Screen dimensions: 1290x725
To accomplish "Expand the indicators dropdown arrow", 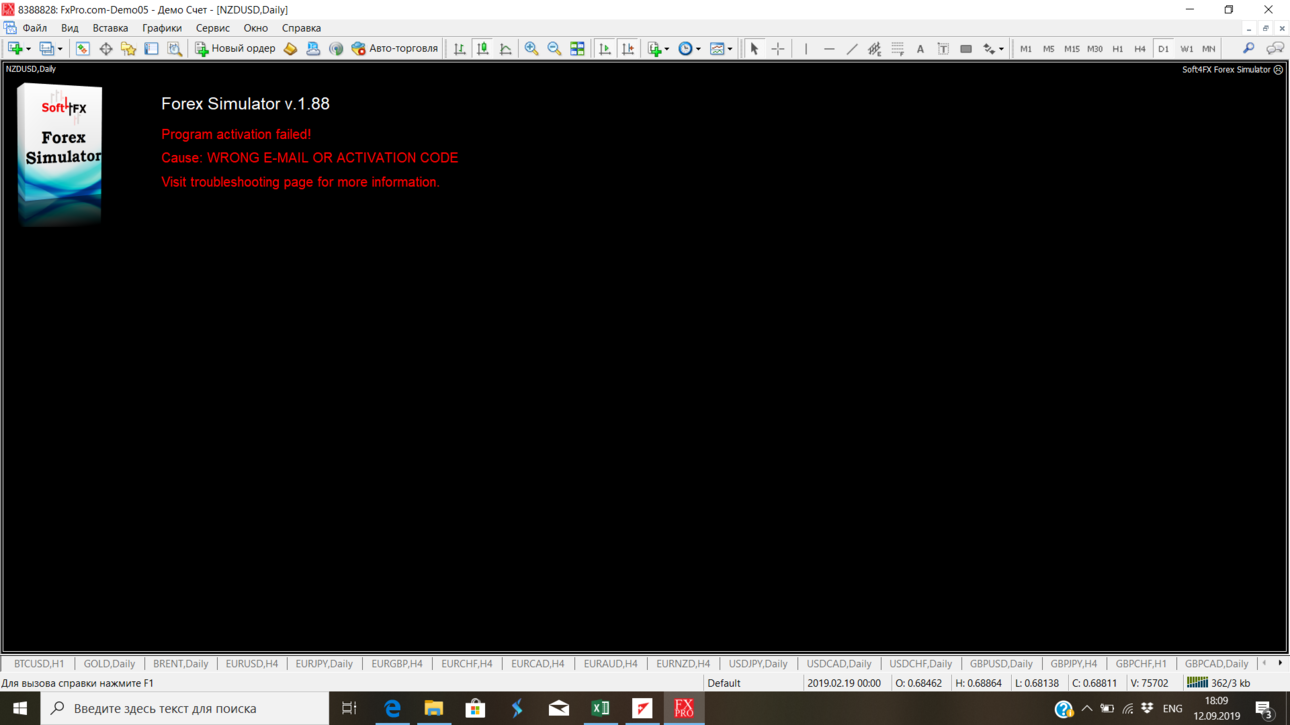I will (667, 49).
